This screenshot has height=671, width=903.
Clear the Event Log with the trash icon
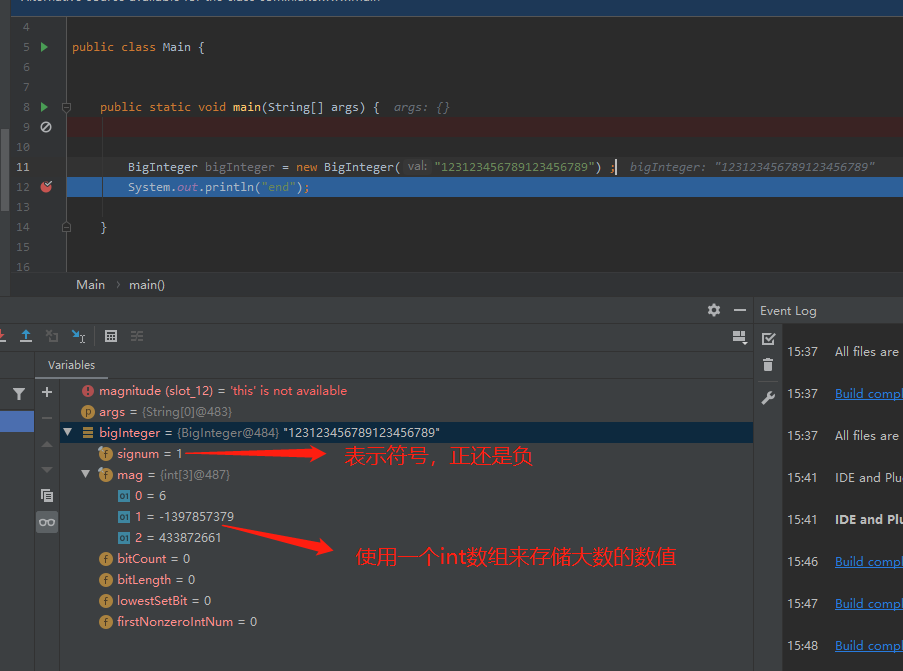tap(768, 365)
